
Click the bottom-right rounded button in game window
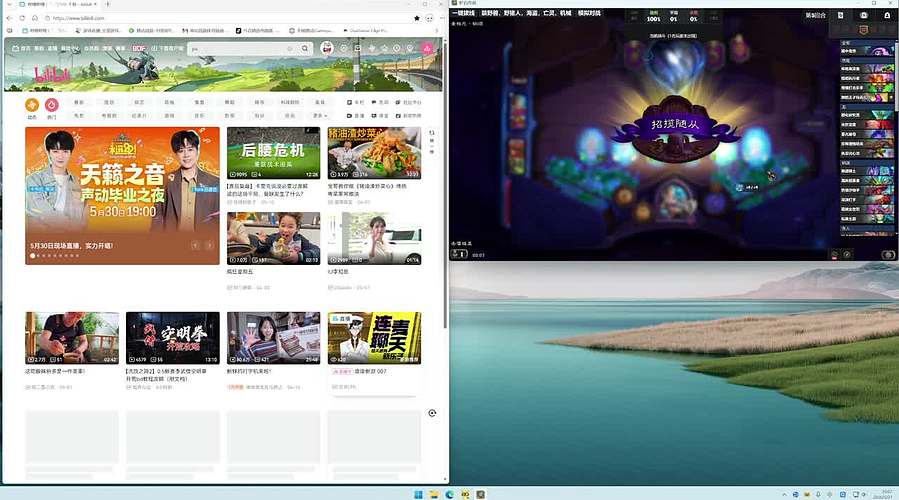tap(889, 255)
